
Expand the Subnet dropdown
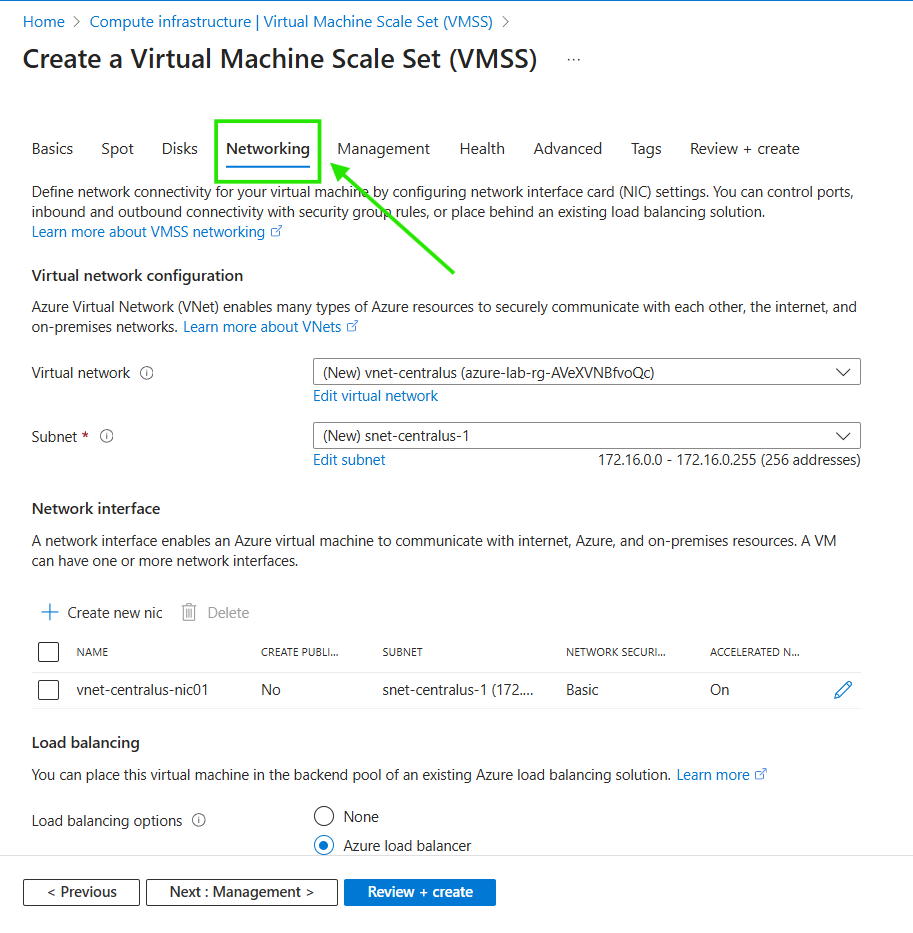tap(586, 436)
